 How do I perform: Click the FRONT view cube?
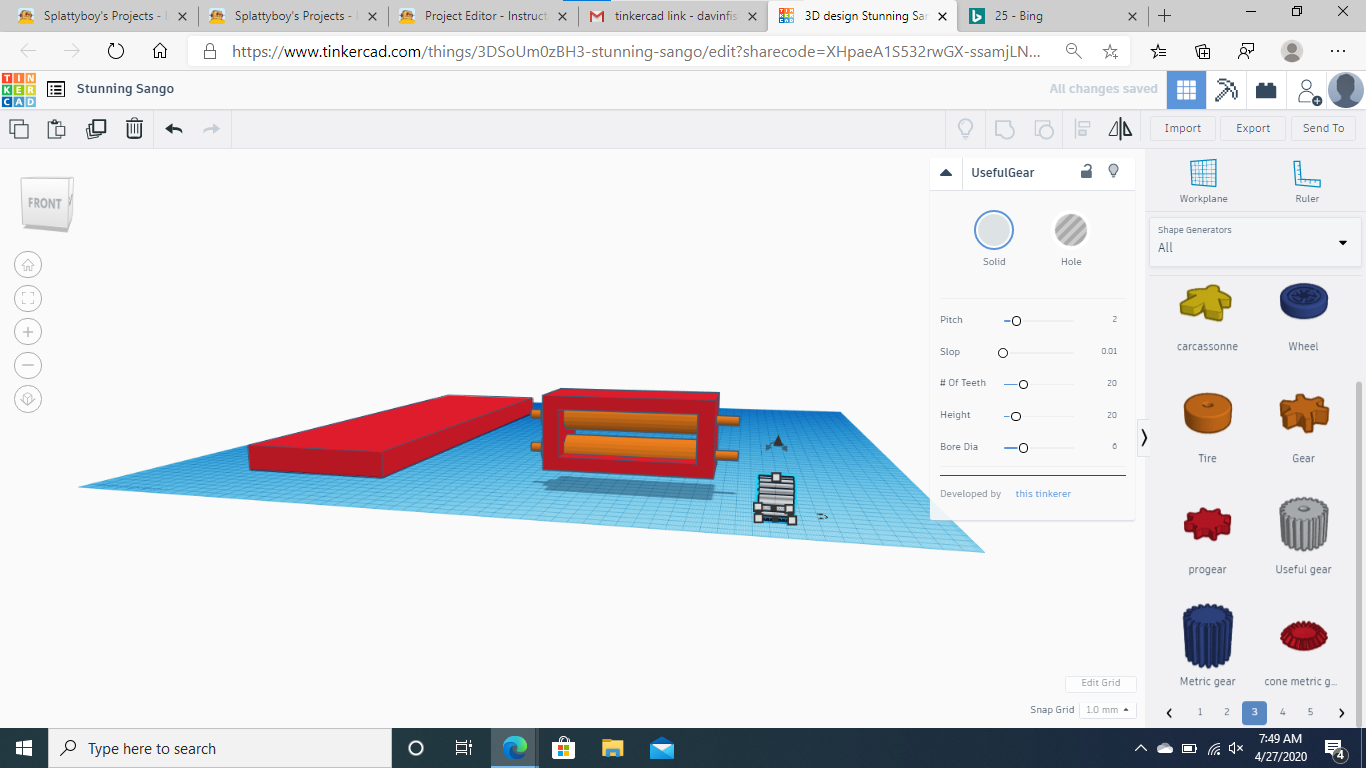46,203
